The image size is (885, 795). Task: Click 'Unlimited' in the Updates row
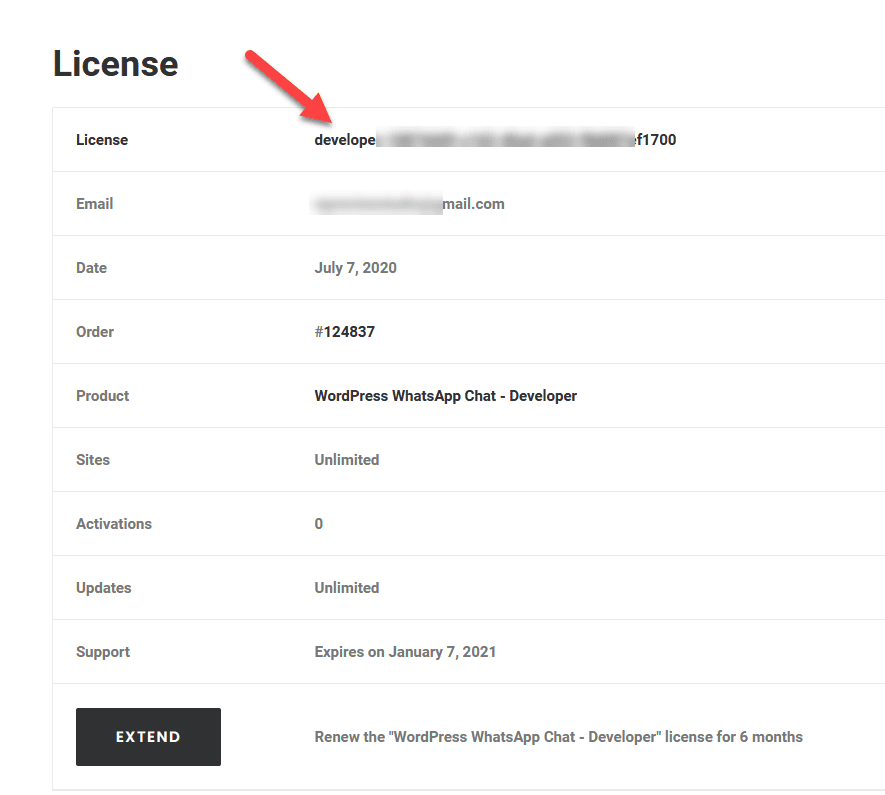pos(346,587)
